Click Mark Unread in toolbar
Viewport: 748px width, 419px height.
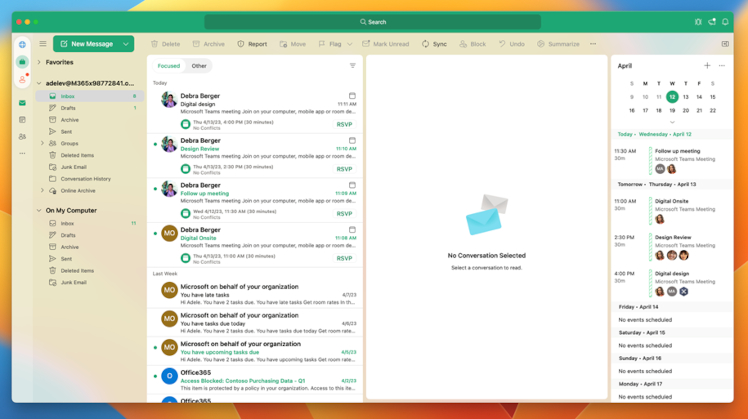(x=385, y=44)
